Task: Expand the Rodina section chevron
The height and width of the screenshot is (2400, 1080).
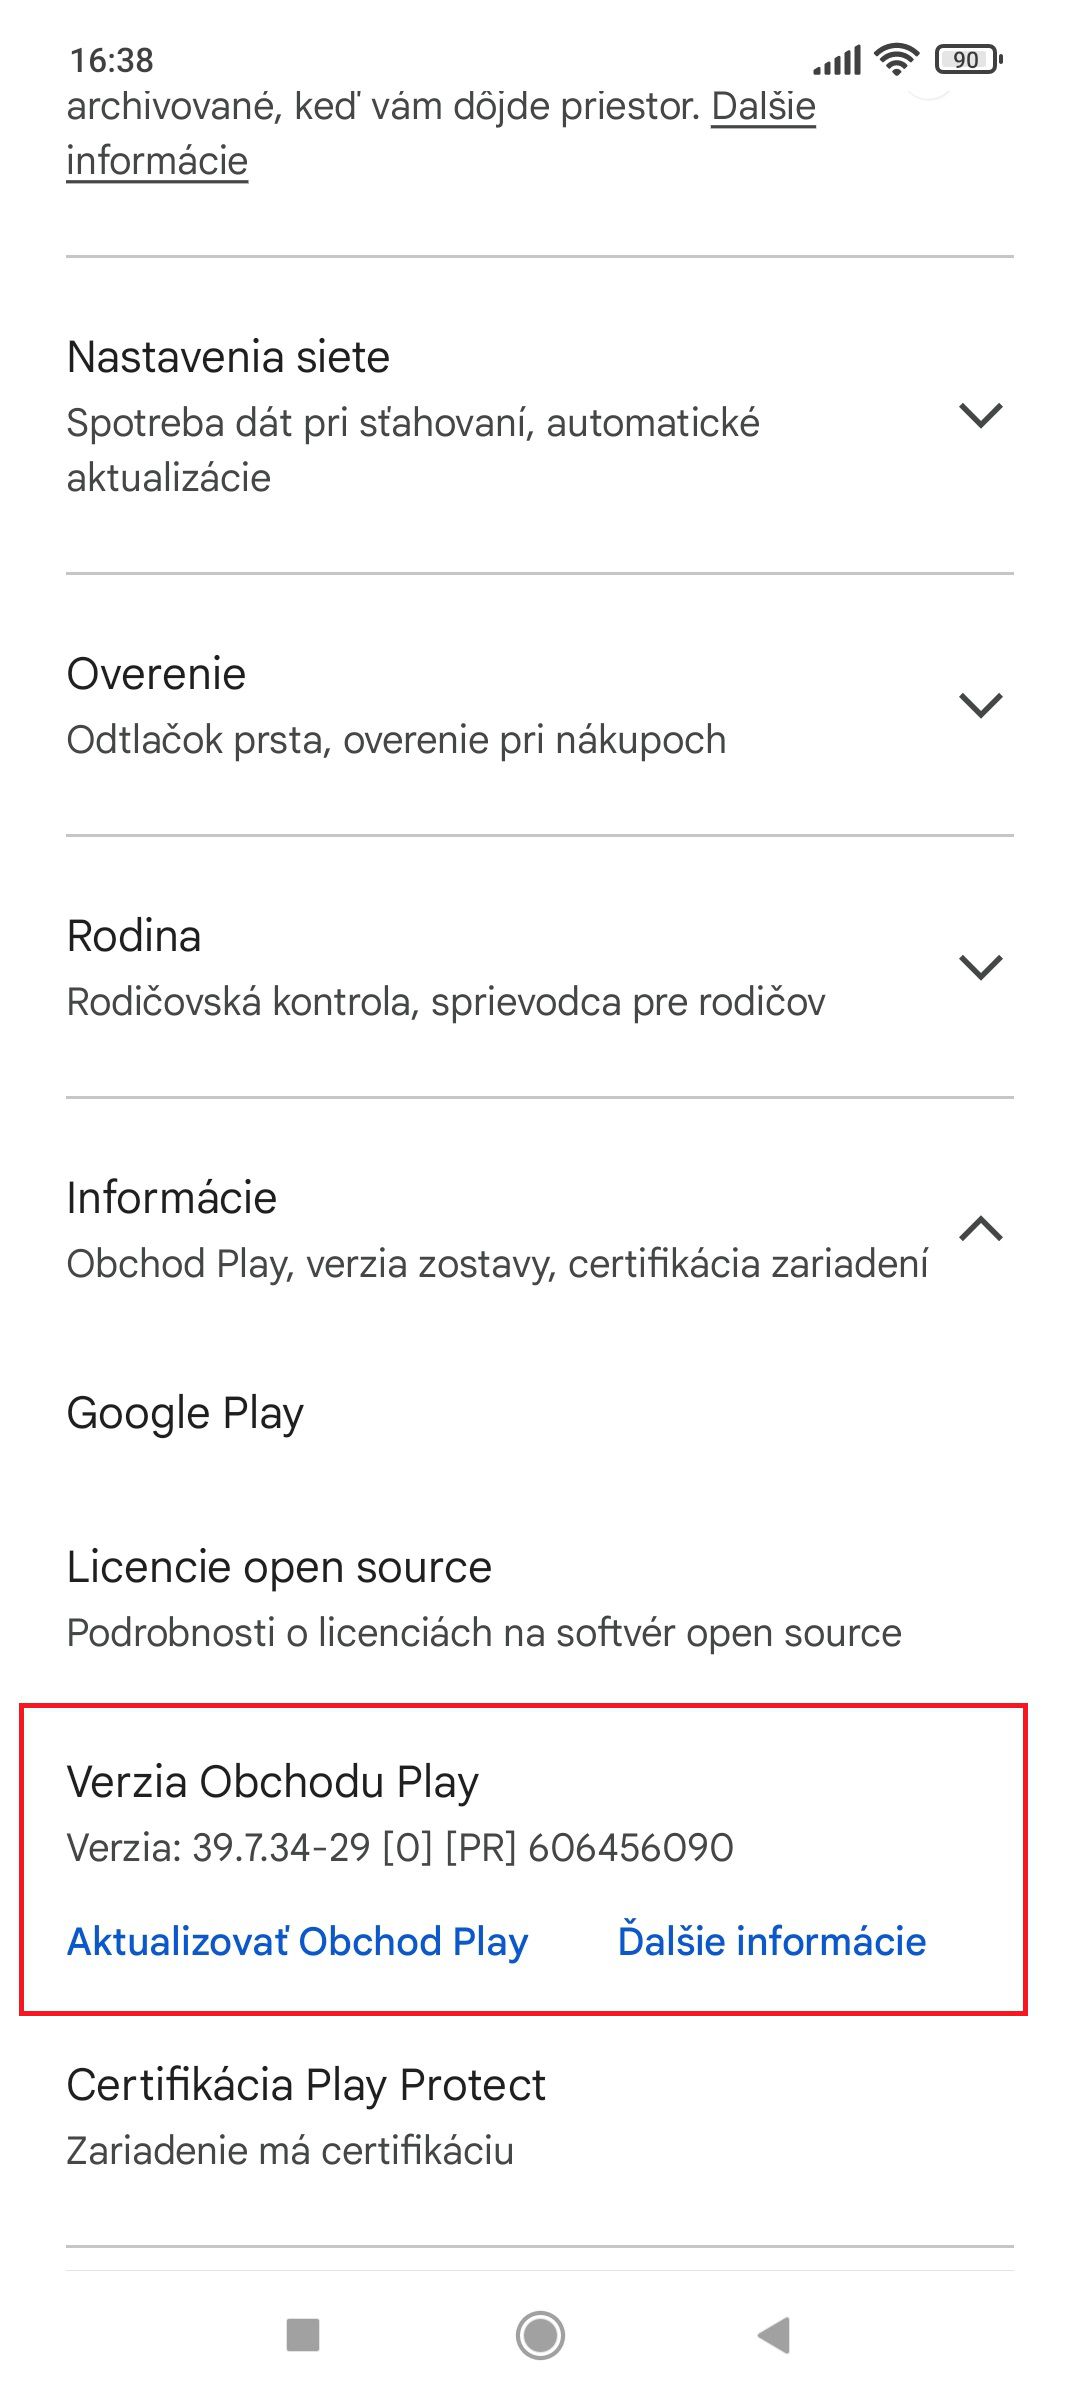Action: pyautogui.click(x=980, y=967)
